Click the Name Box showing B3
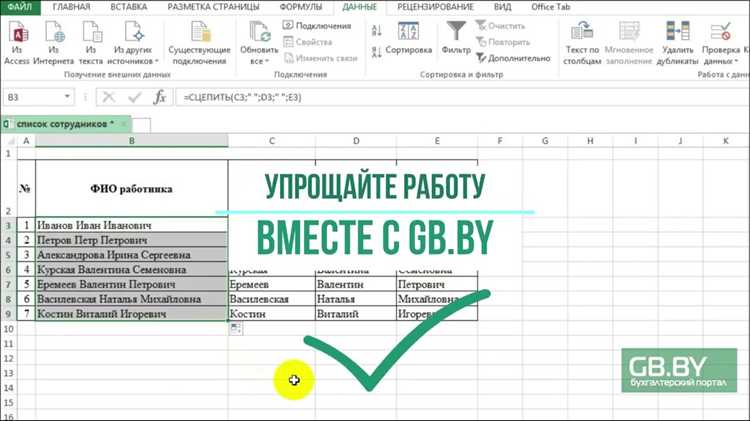This screenshot has width=750, height=421. pos(33,97)
